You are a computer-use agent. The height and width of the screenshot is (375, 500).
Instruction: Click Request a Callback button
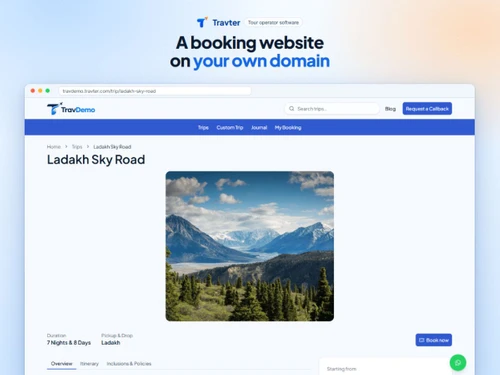coord(427,109)
